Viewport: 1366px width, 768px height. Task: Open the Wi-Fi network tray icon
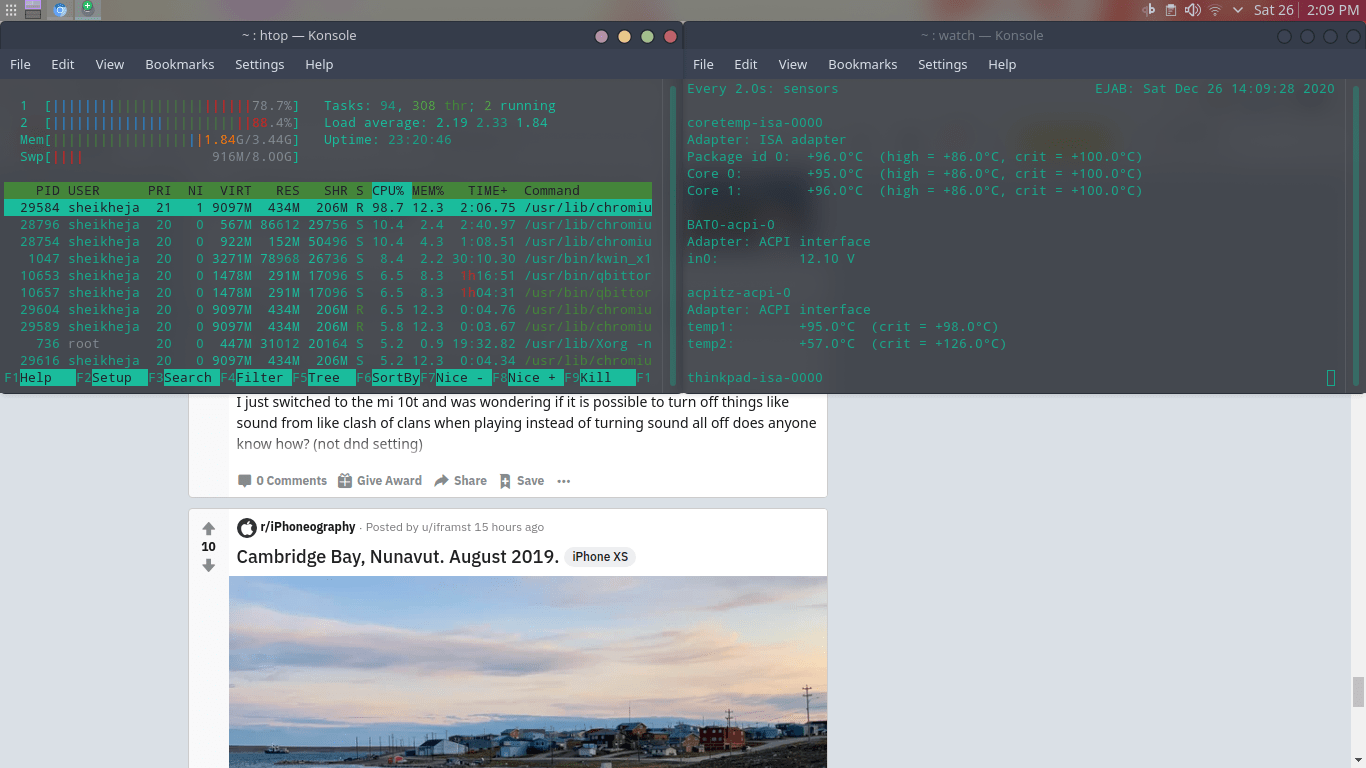pos(1215,10)
